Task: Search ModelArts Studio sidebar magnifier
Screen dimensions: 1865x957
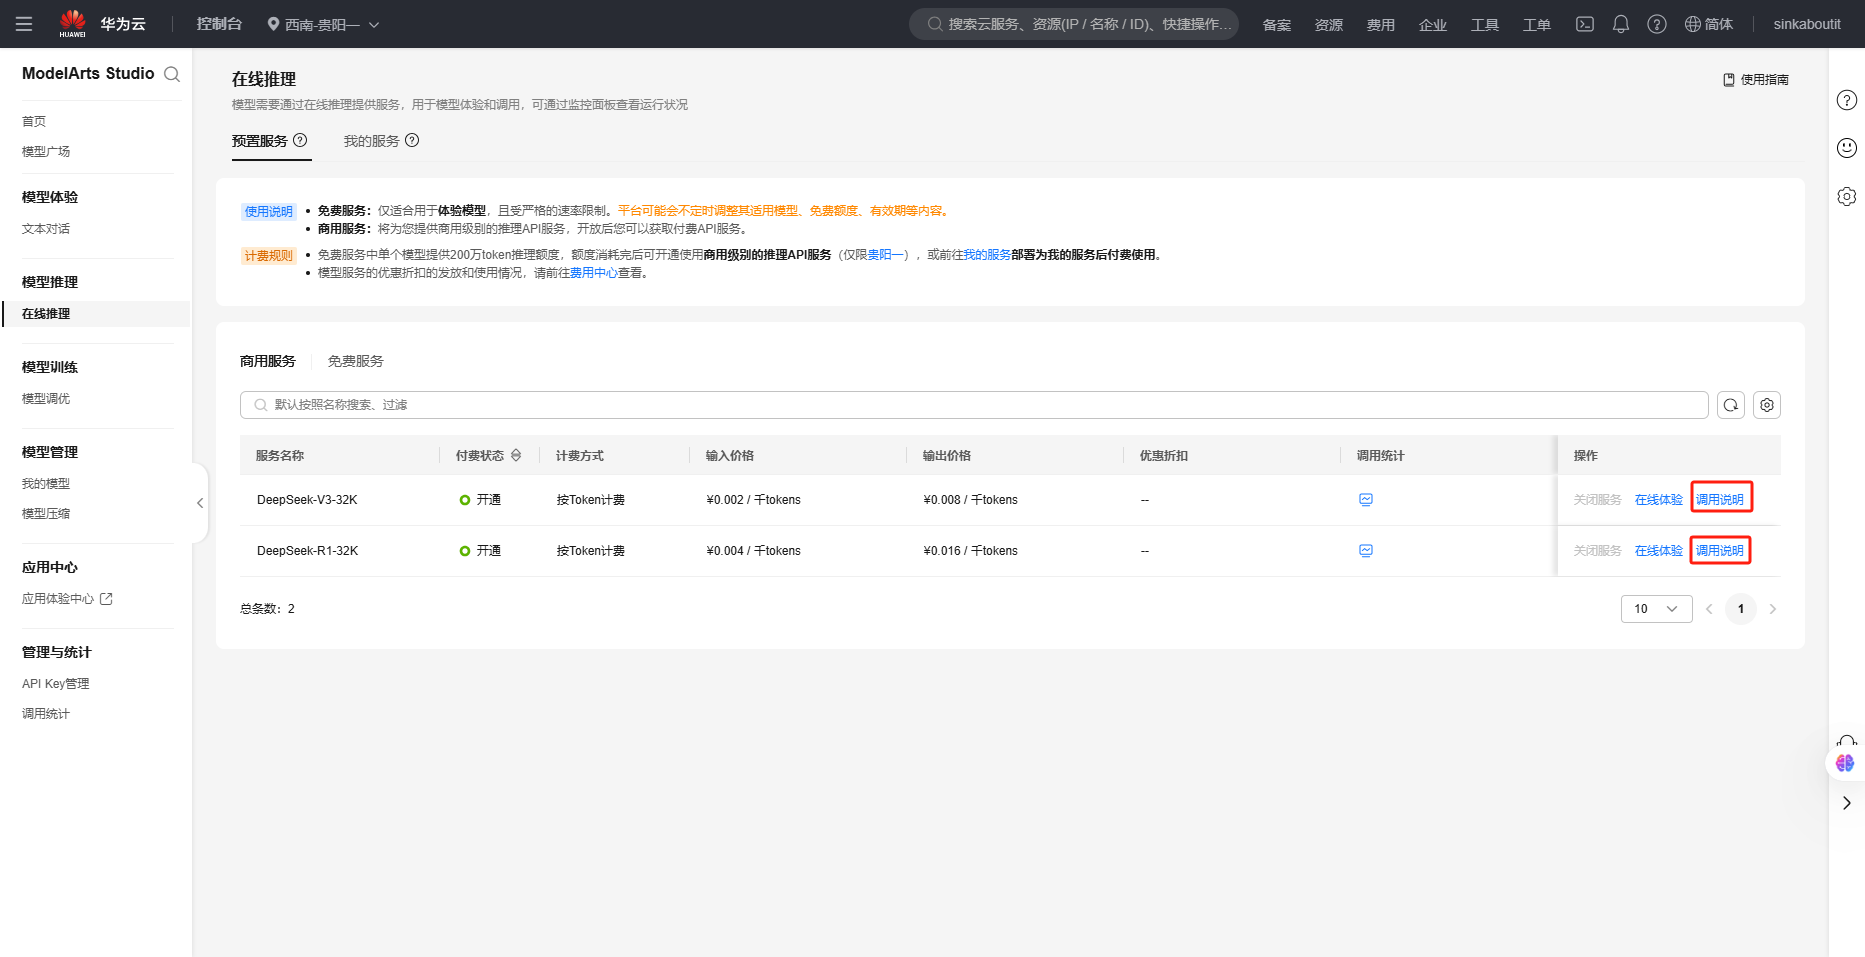Action: click(172, 74)
